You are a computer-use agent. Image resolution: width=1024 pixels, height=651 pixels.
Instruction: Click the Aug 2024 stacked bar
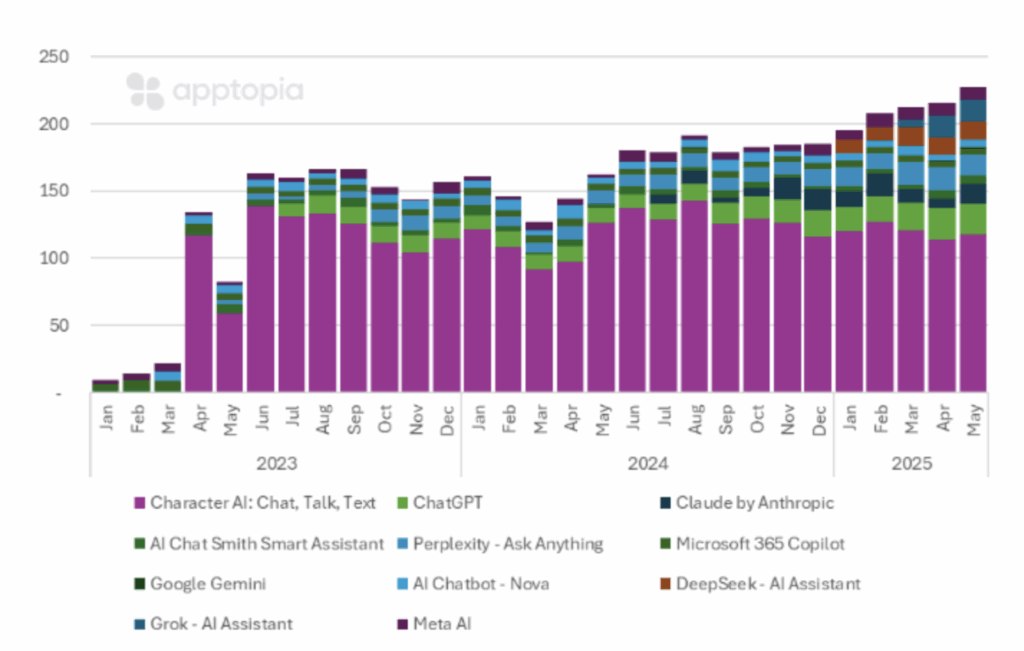(694, 263)
